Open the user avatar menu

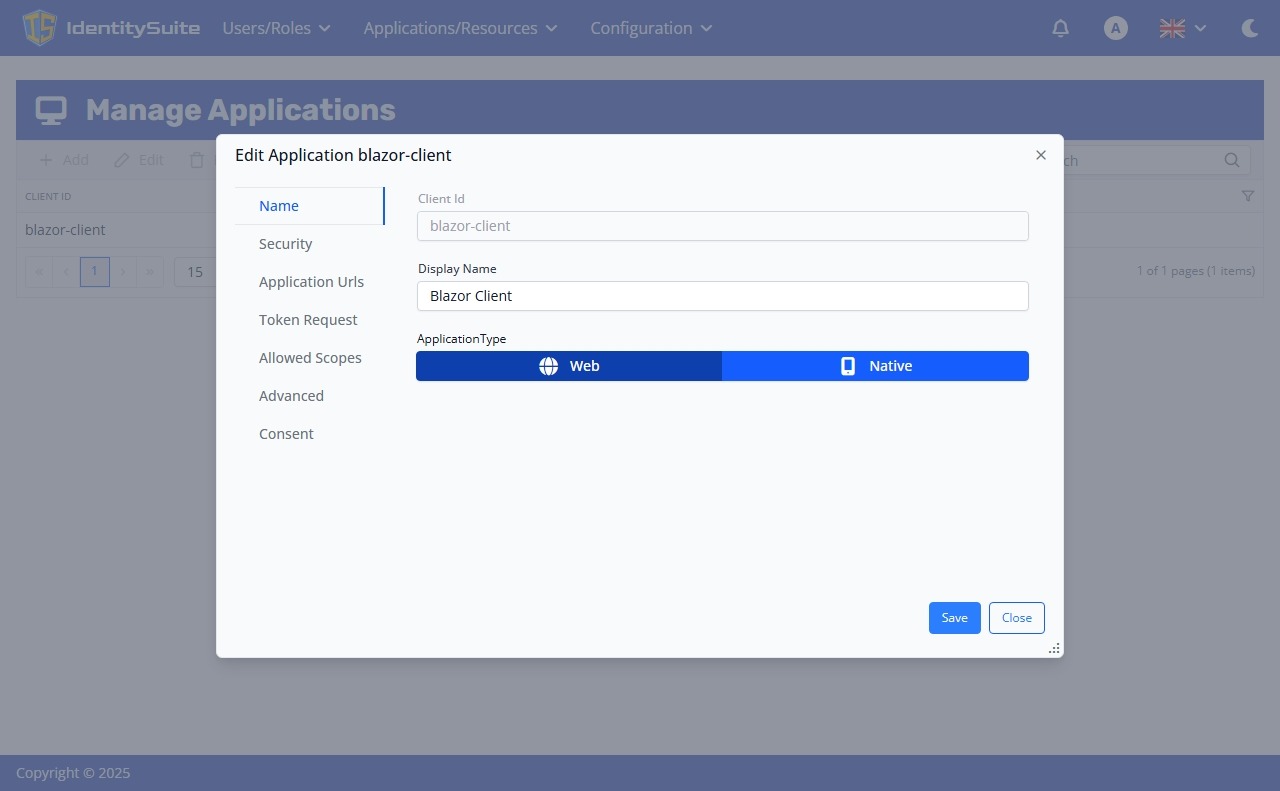click(x=1115, y=28)
